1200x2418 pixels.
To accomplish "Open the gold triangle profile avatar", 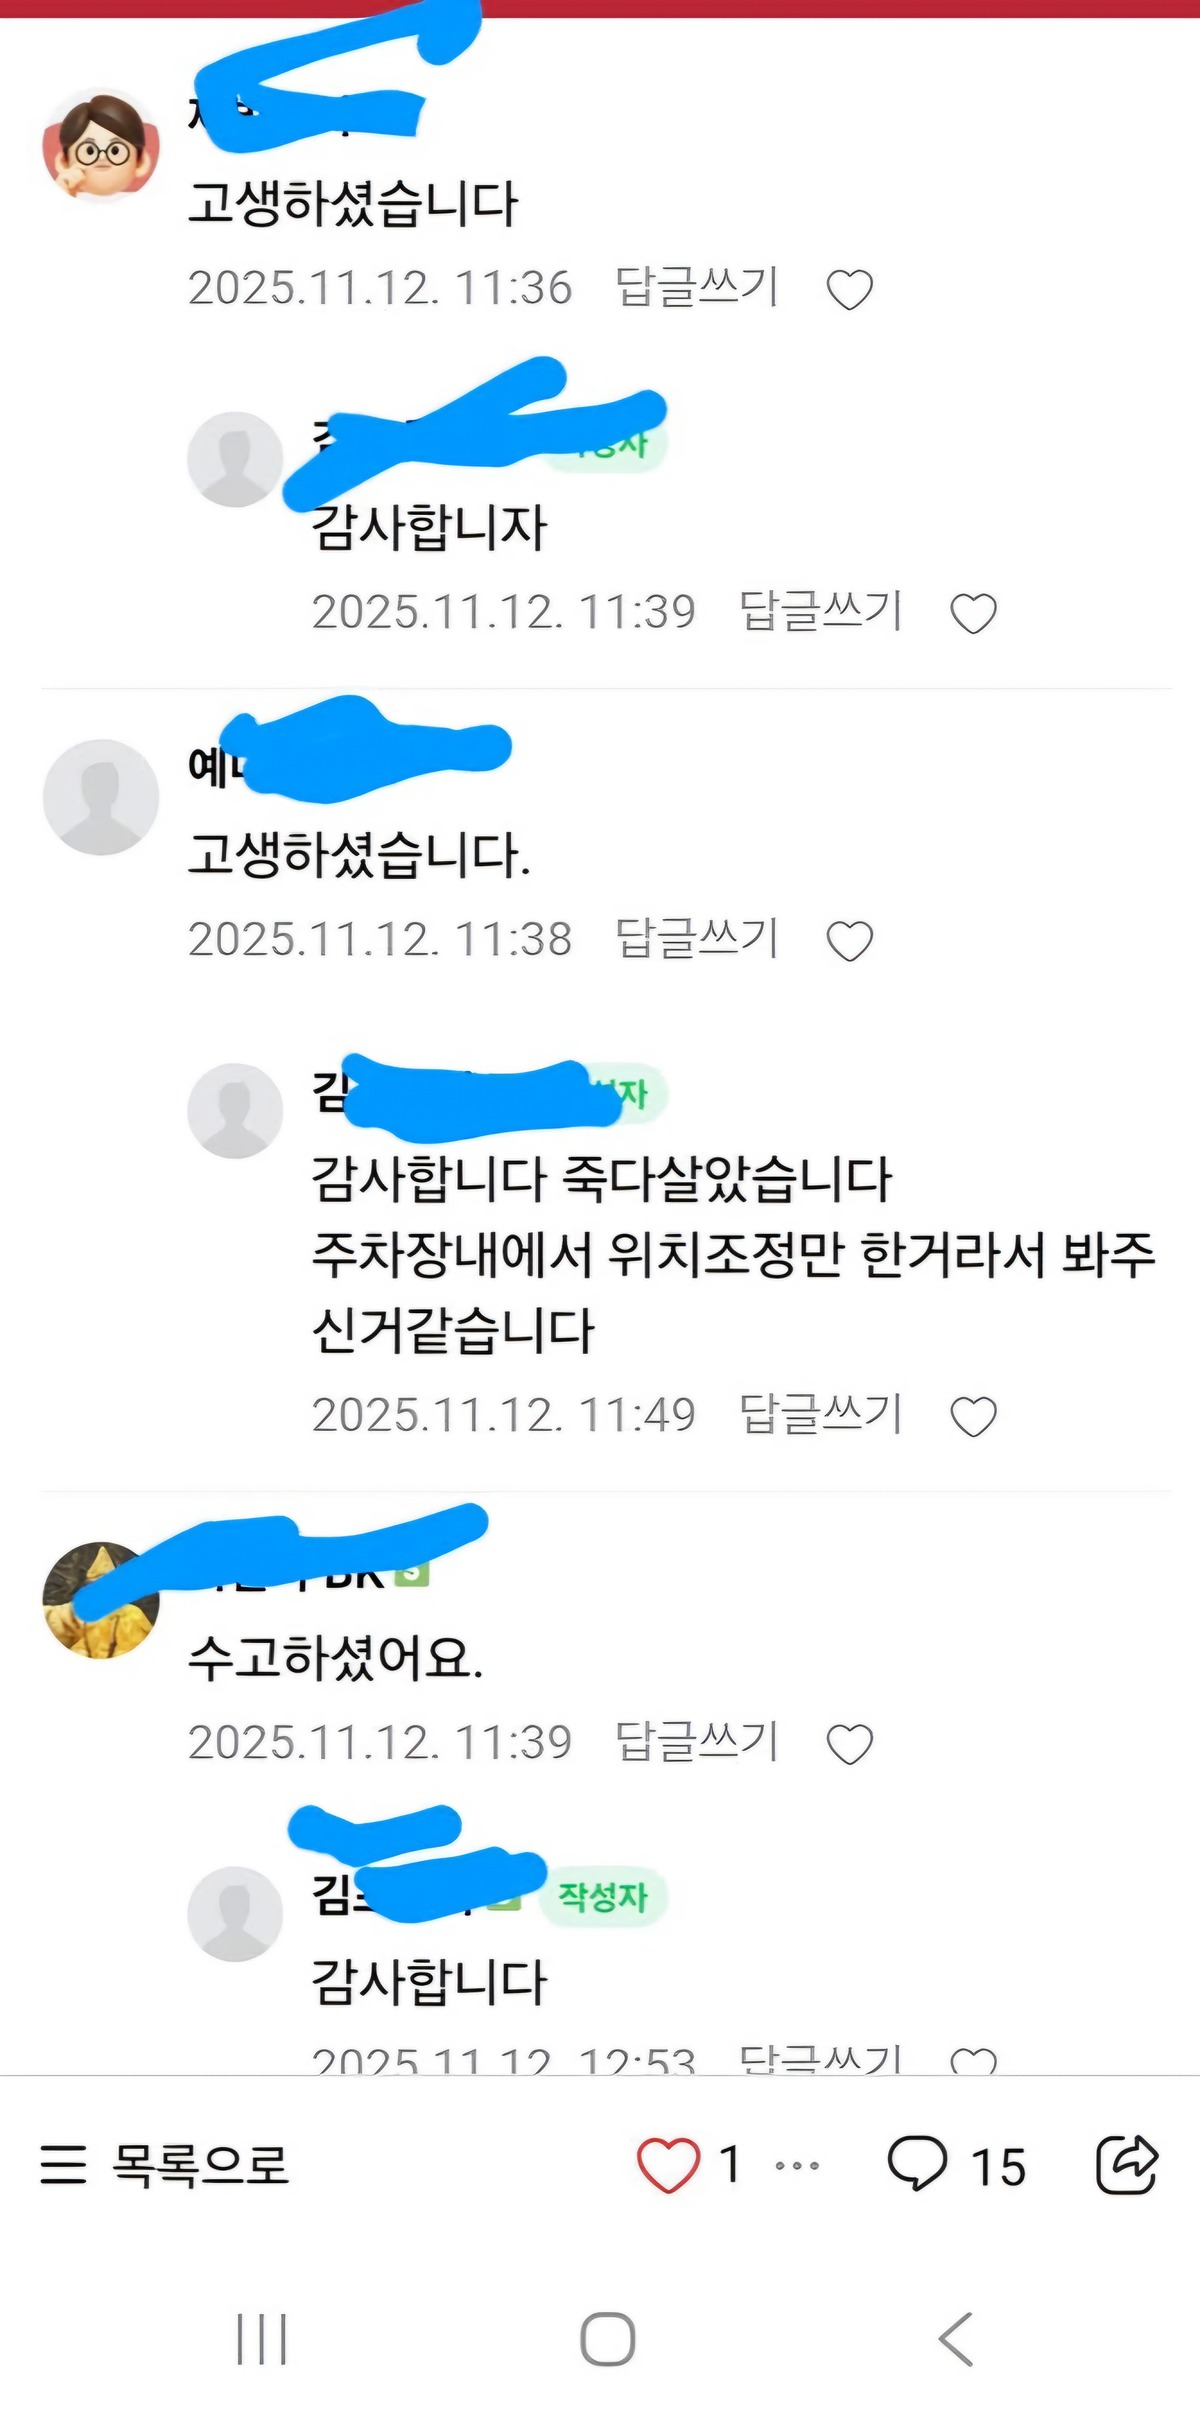I will click(x=101, y=1600).
